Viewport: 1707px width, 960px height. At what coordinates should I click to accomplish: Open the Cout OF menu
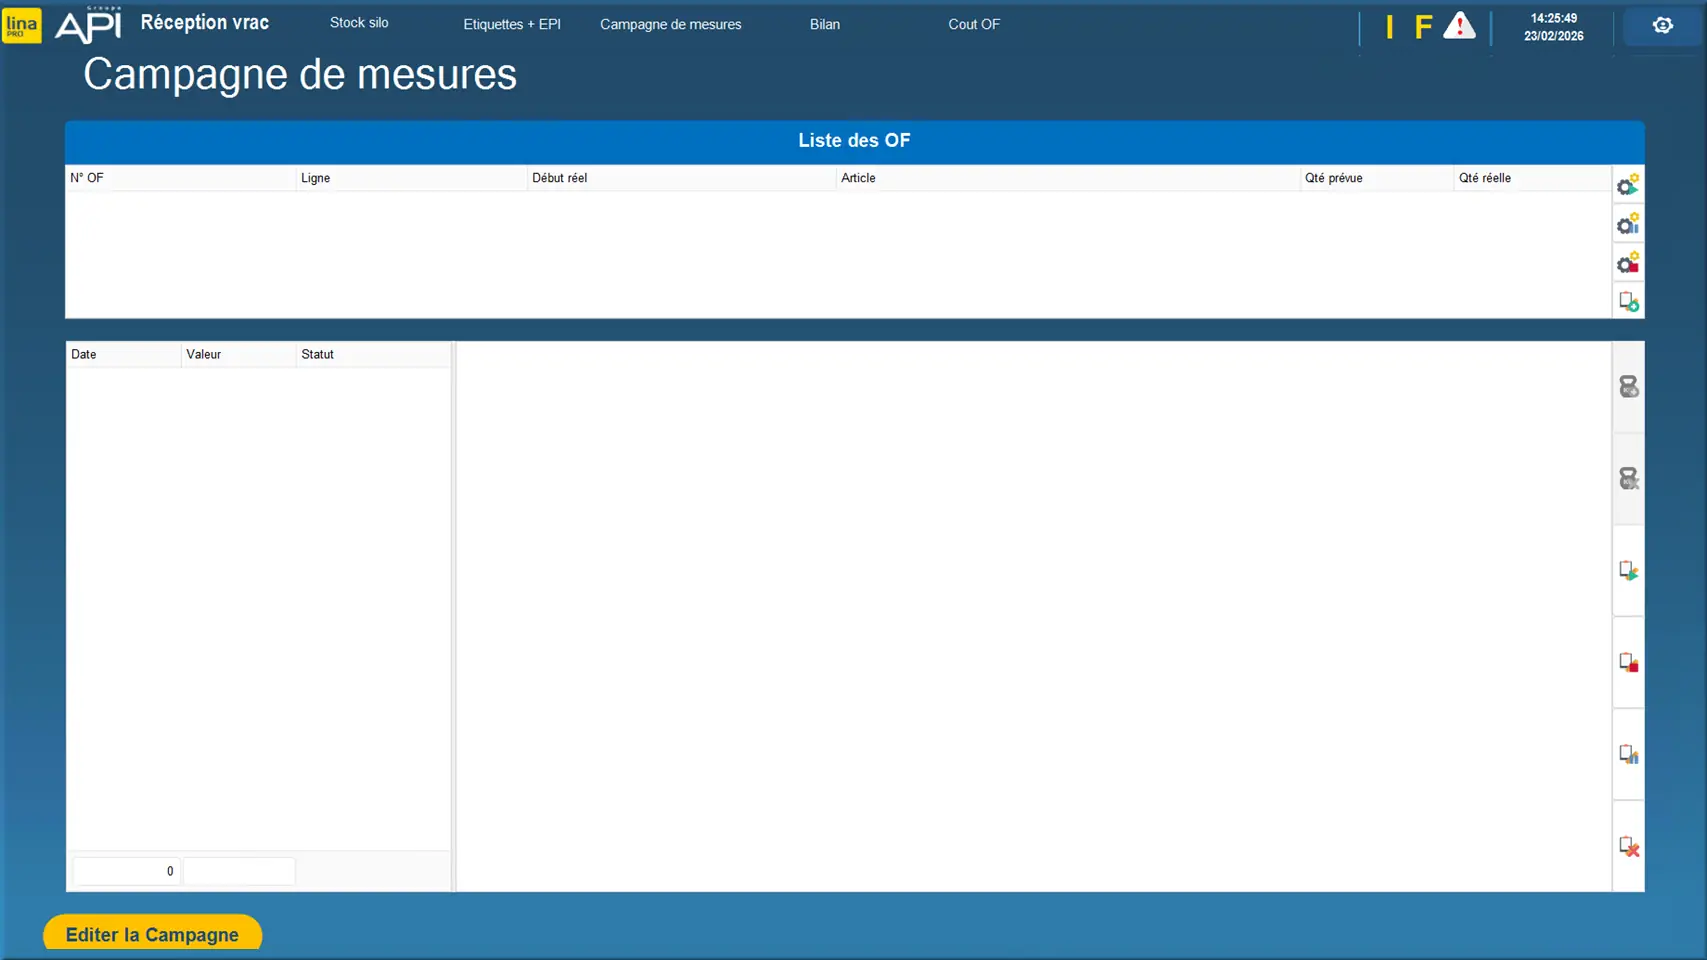[973, 24]
